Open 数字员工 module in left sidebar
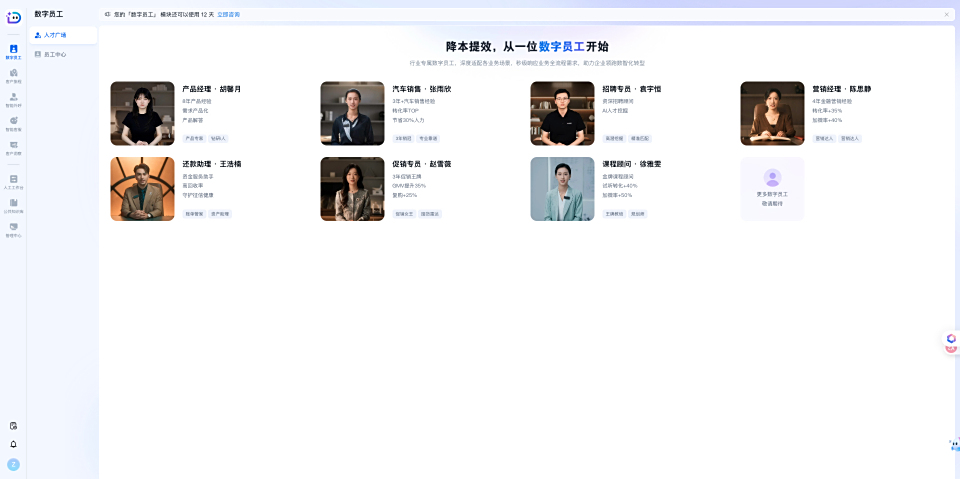 (x=13, y=51)
